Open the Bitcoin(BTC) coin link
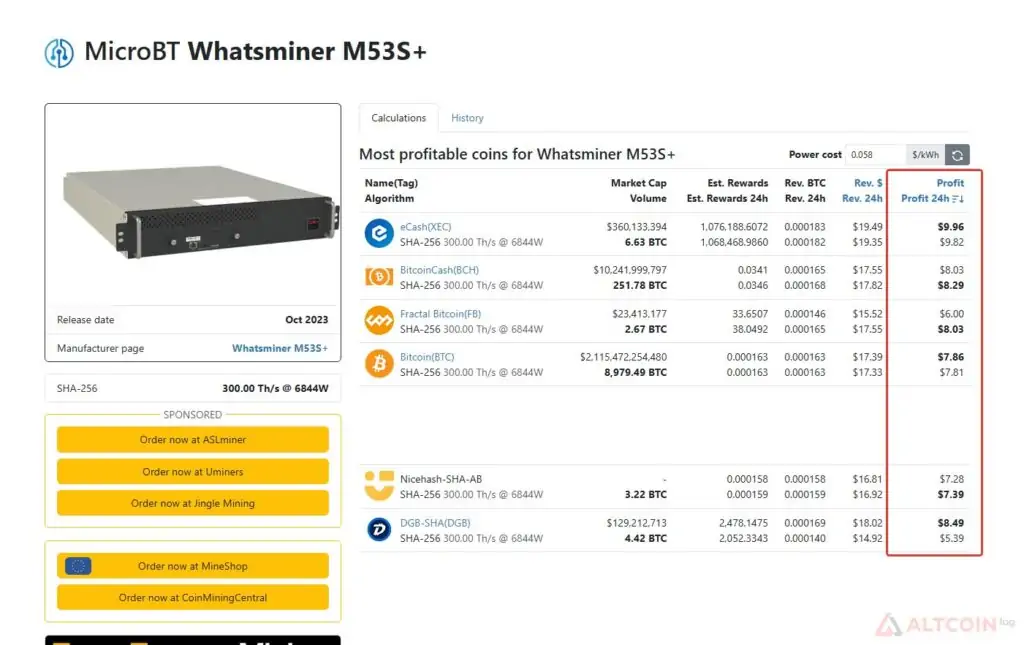The image size is (1024, 645). (426, 356)
